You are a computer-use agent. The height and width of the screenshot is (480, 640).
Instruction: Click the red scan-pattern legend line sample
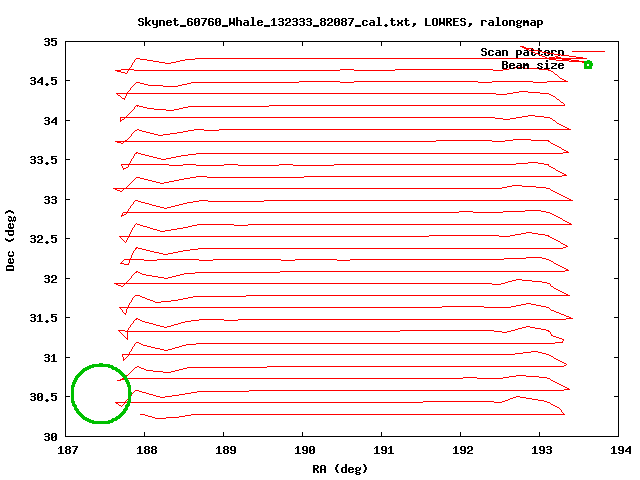588,51
